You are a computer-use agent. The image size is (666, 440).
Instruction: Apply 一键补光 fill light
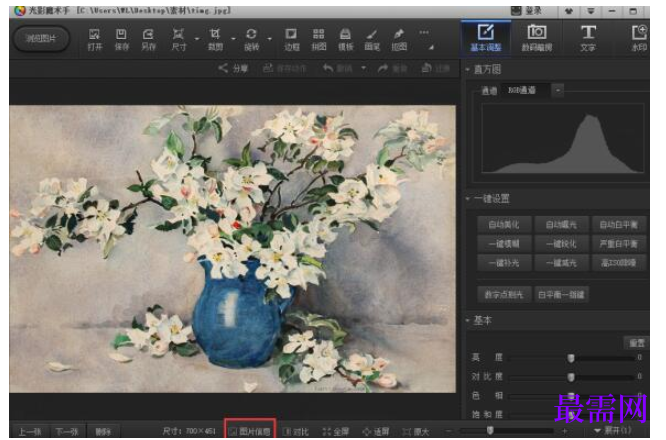504,263
